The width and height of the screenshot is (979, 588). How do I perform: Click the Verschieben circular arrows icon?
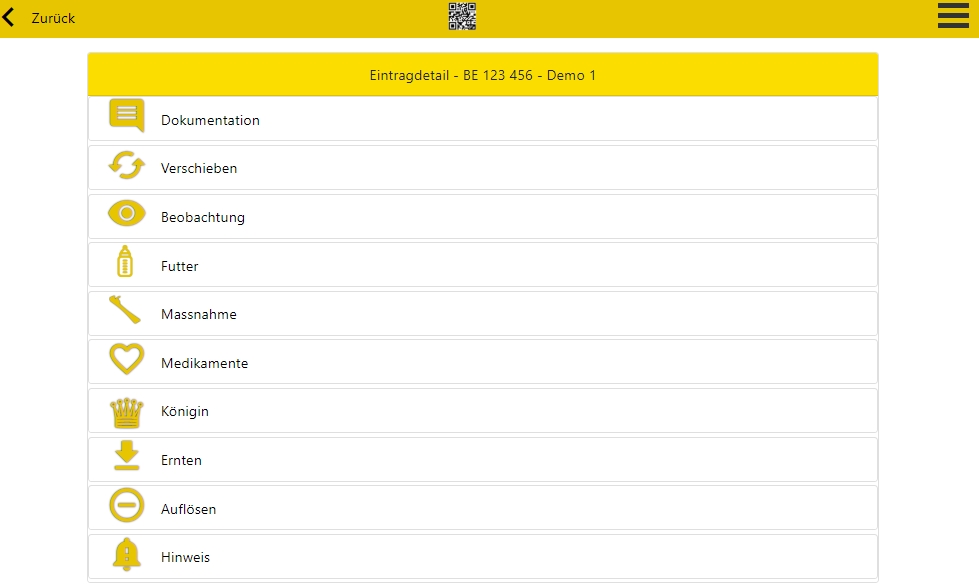click(x=127, y=166)
